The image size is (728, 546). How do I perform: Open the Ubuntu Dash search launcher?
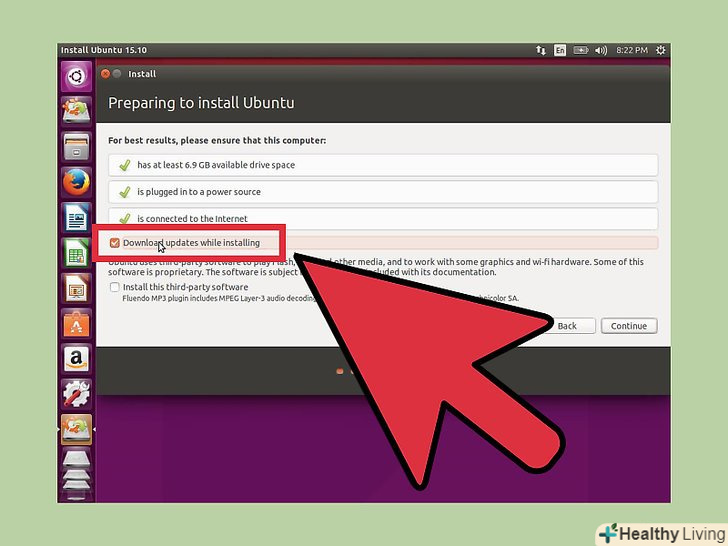click(x=76, y=77)
